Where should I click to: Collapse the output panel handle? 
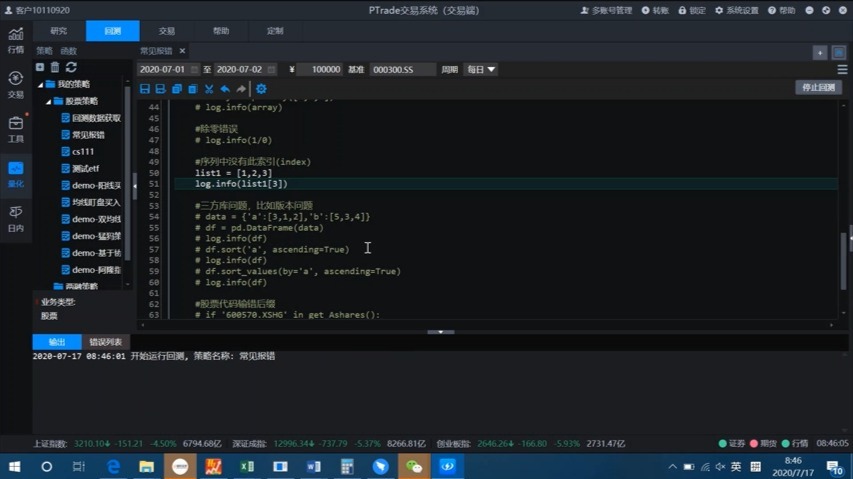click(x=441, y=332)
